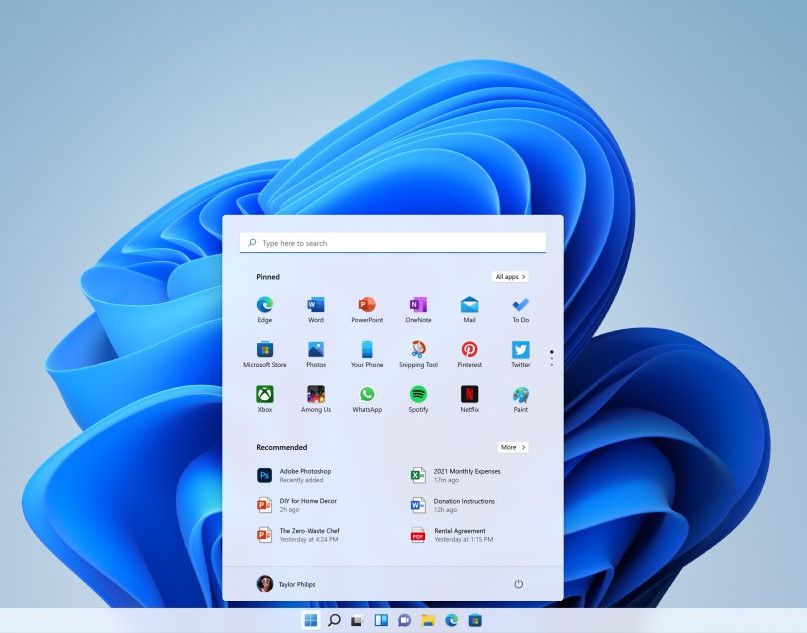Open Chat from the taskbar
This screenshot has width=807, height=633.
click(x=405, y=620)
